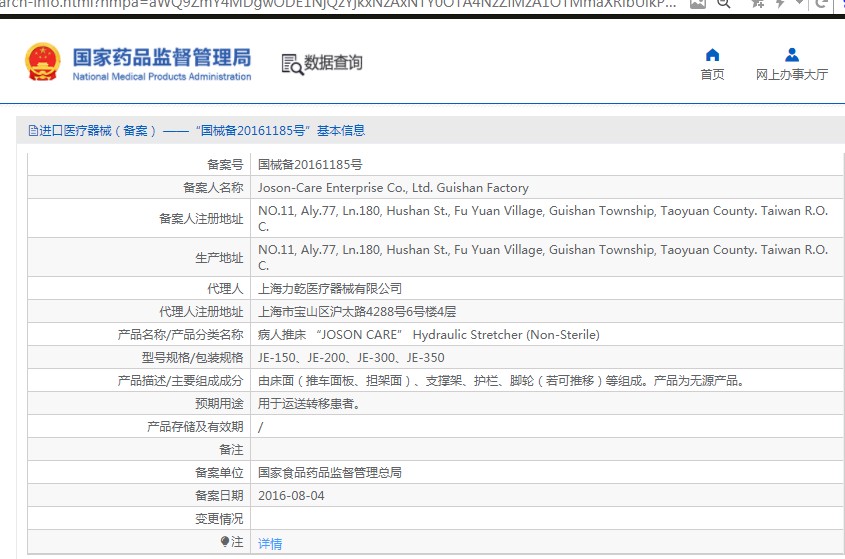
Task: Click the 变更情况 row label
Action: coord(219,519)
